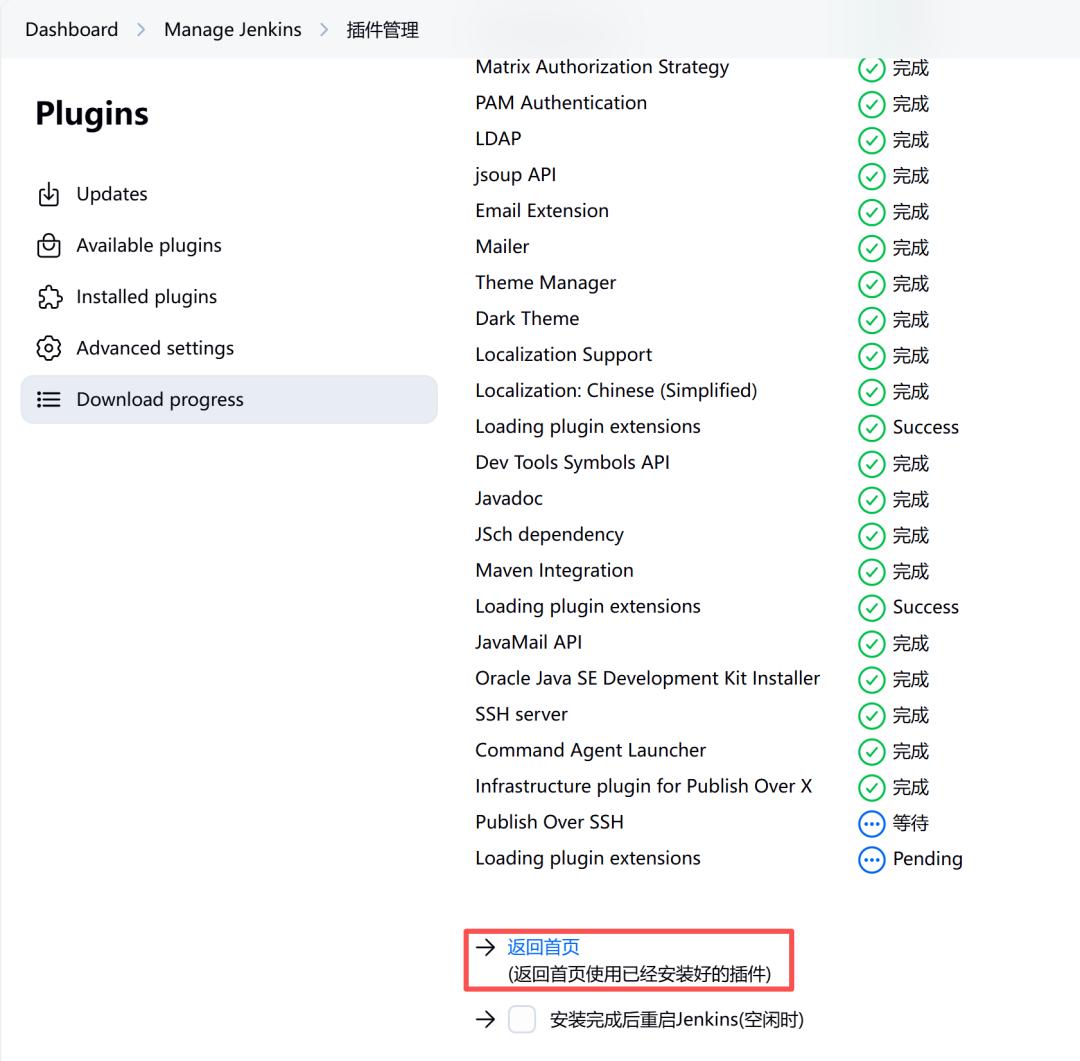Click the Plugins page heading
Screen dimensions: 1080x1061
91,114
